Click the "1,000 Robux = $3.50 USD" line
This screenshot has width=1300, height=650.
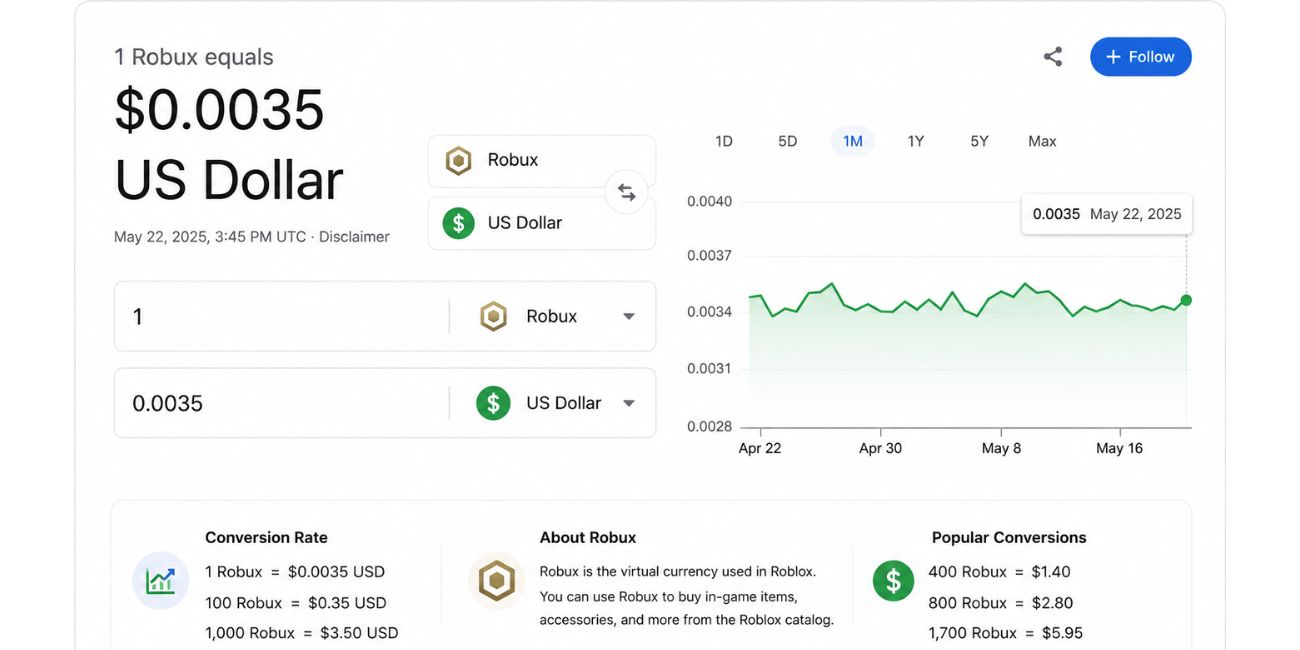(x=302, y=633)
